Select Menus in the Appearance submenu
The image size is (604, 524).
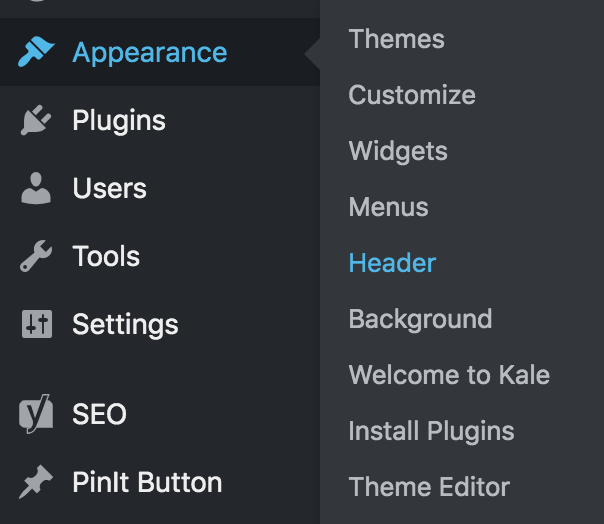pyautogui.click(x=388, y=208)
